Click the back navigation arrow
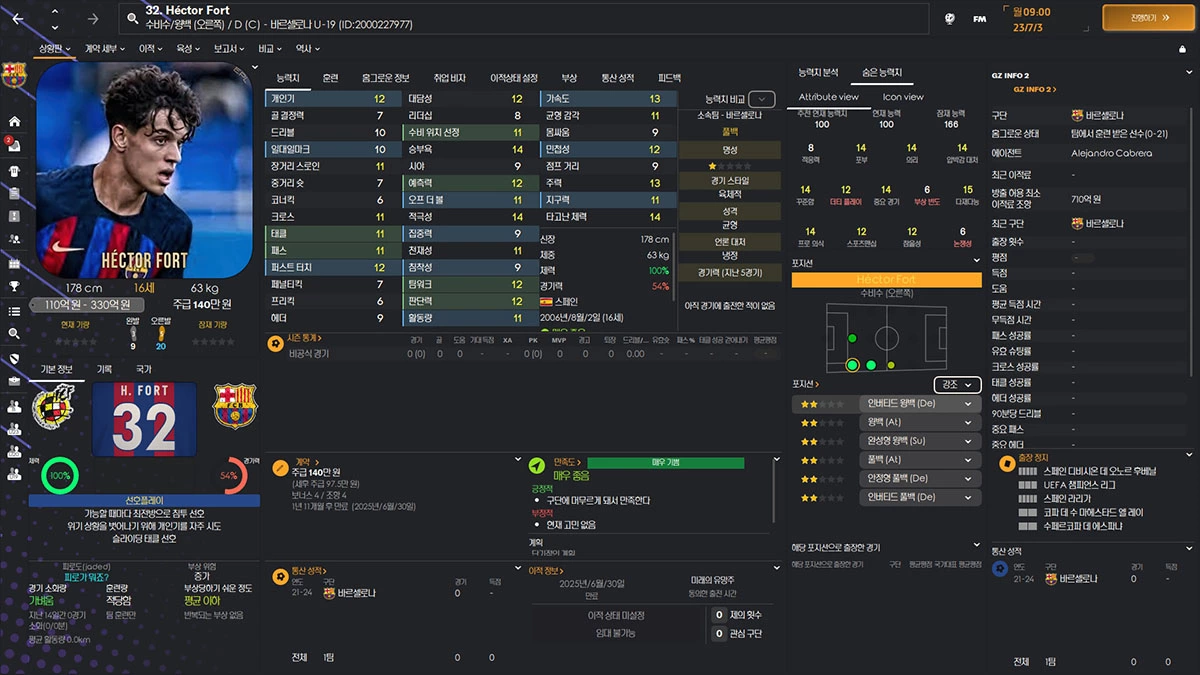This screenshot has height=675, width=1200. [x=20, y=18]
